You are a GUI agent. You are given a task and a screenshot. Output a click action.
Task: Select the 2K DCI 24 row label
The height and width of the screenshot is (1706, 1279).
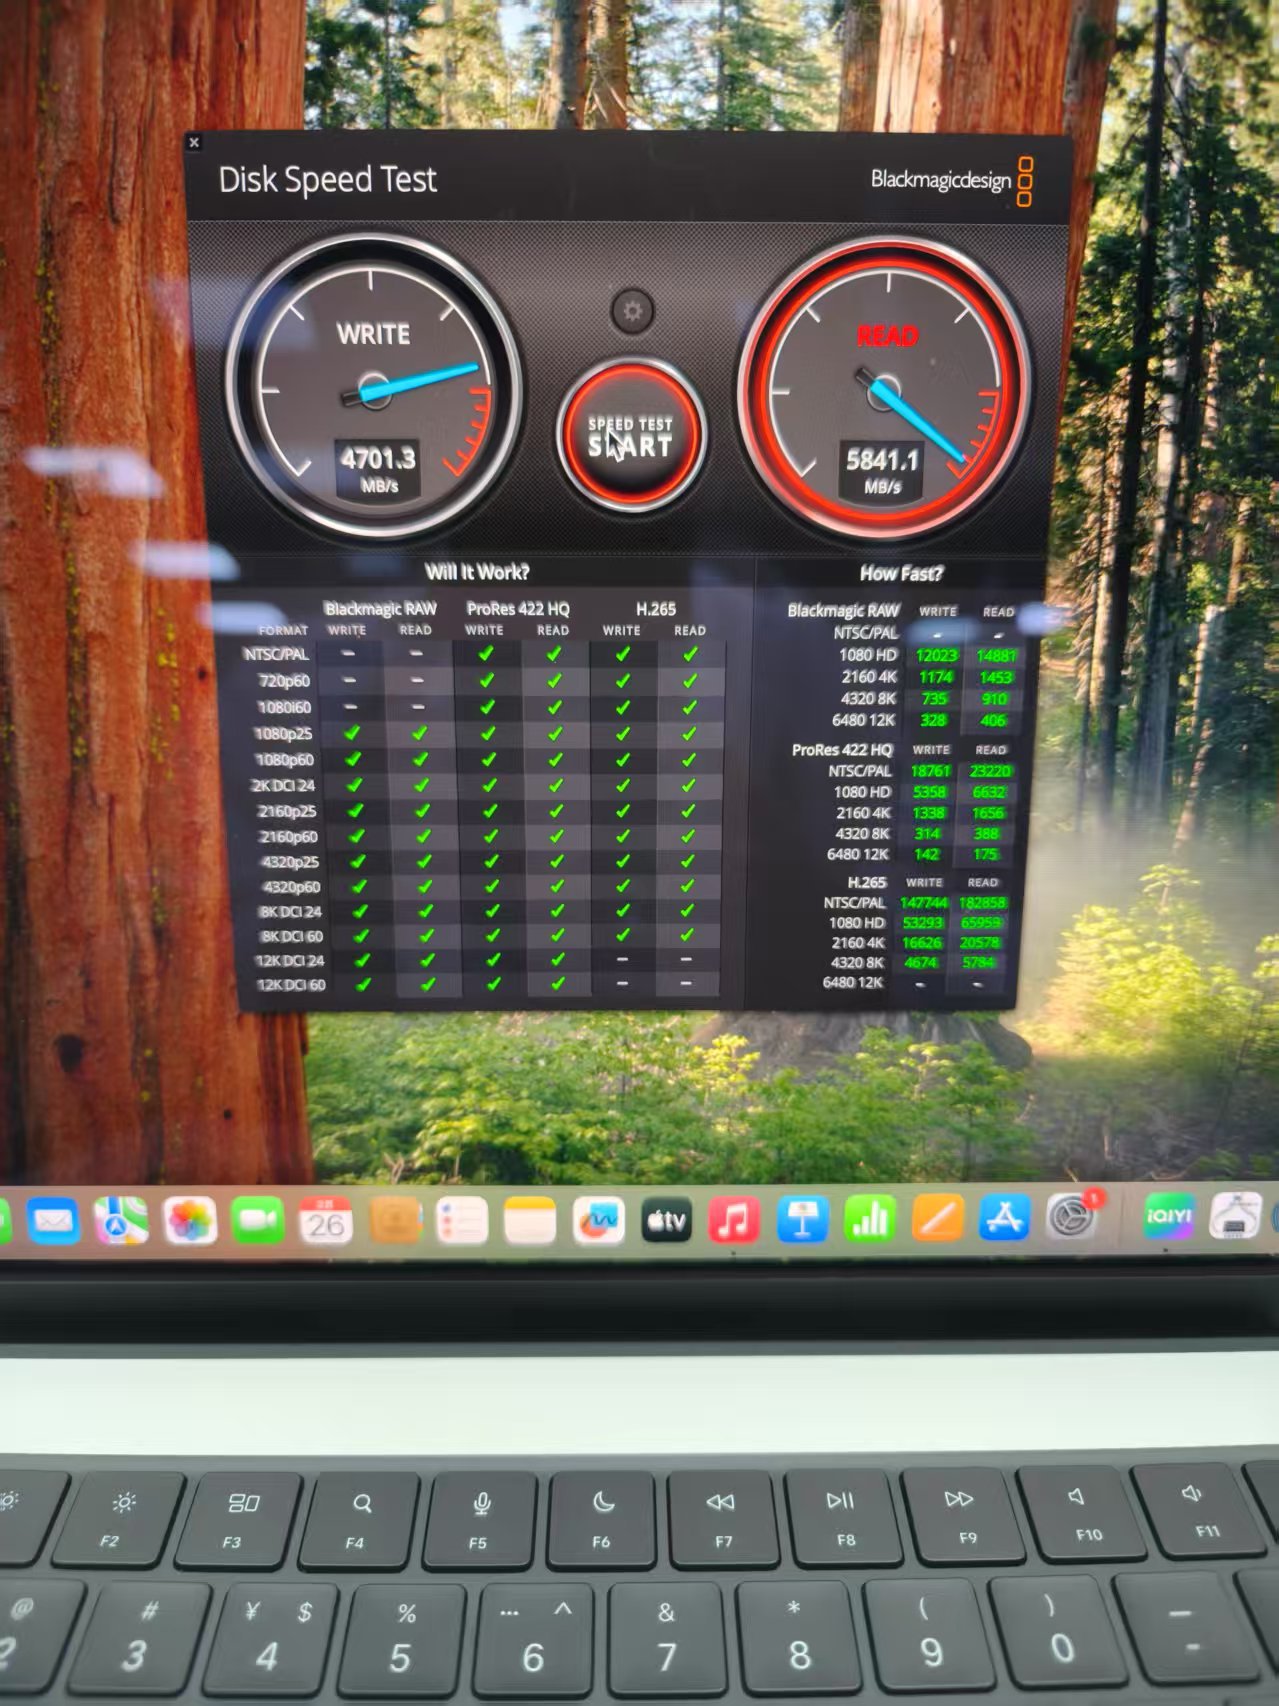pyautogui.click(x=283, y=785)
